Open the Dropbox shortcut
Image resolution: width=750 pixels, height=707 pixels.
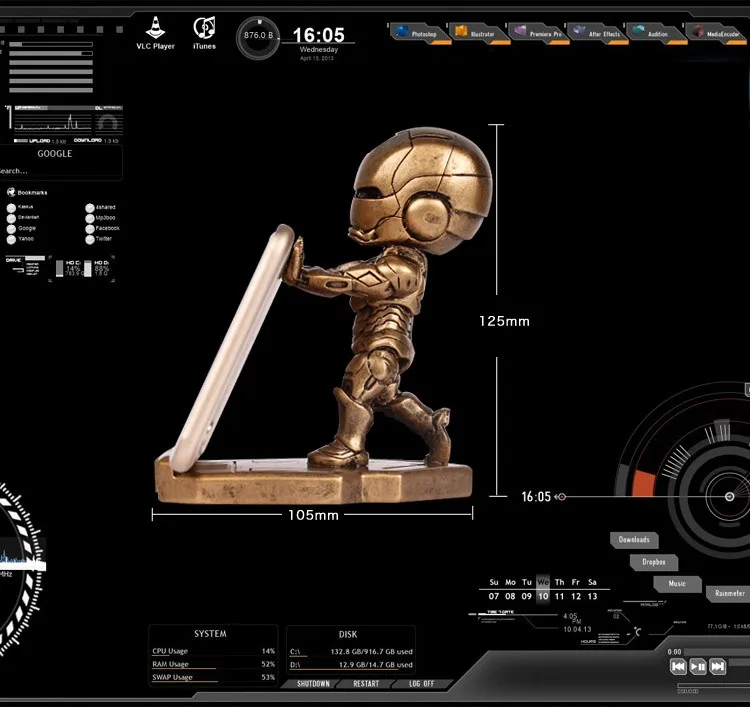654,562
